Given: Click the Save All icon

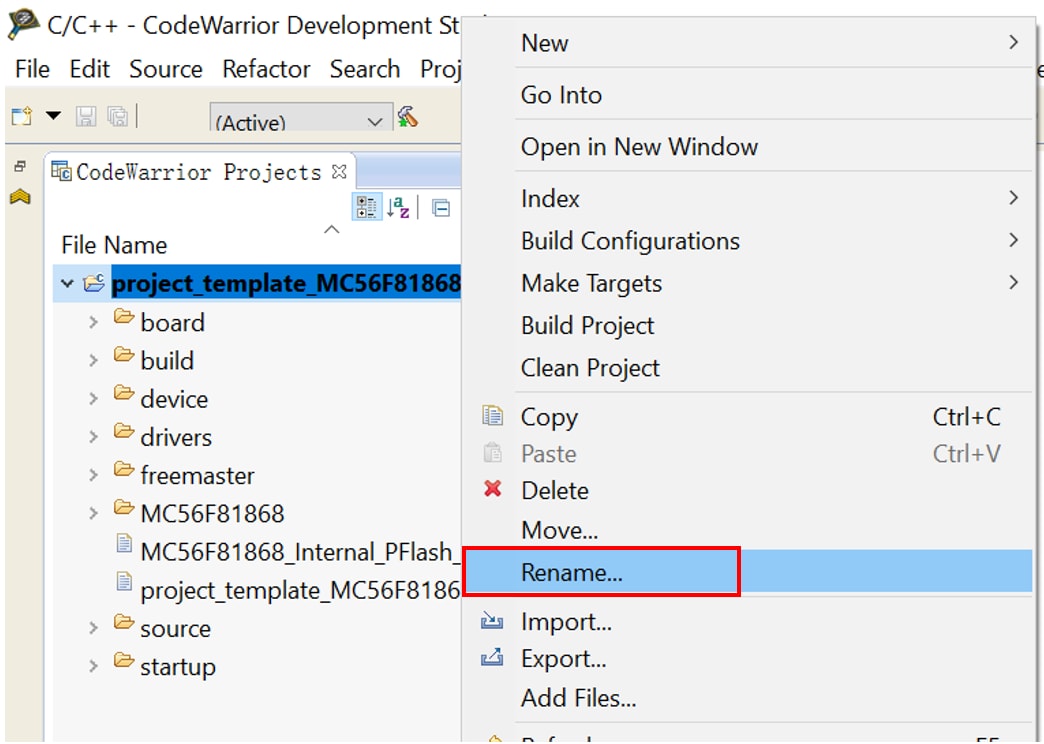Looking at the screenshot, I should (x=117, y=117).
